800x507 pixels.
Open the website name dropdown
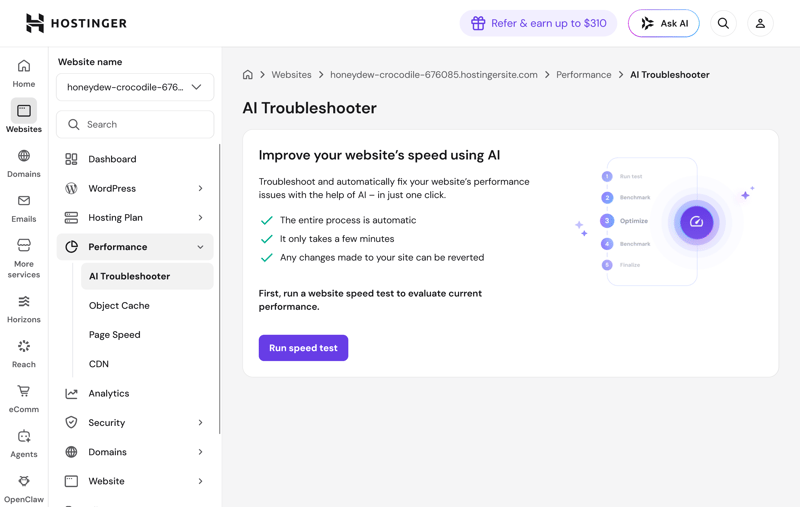tap(135, 87)
